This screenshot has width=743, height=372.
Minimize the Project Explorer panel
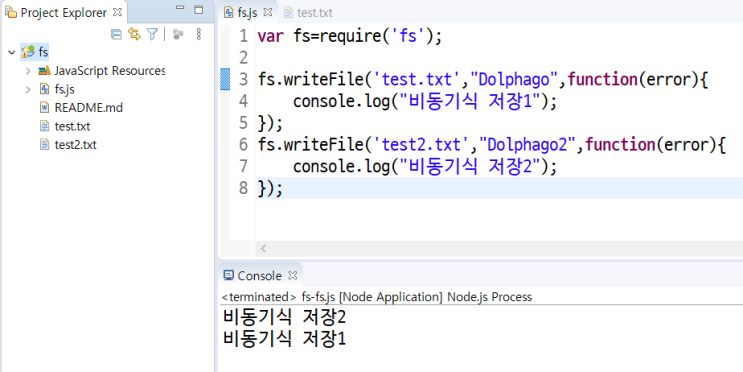(180, 9)
